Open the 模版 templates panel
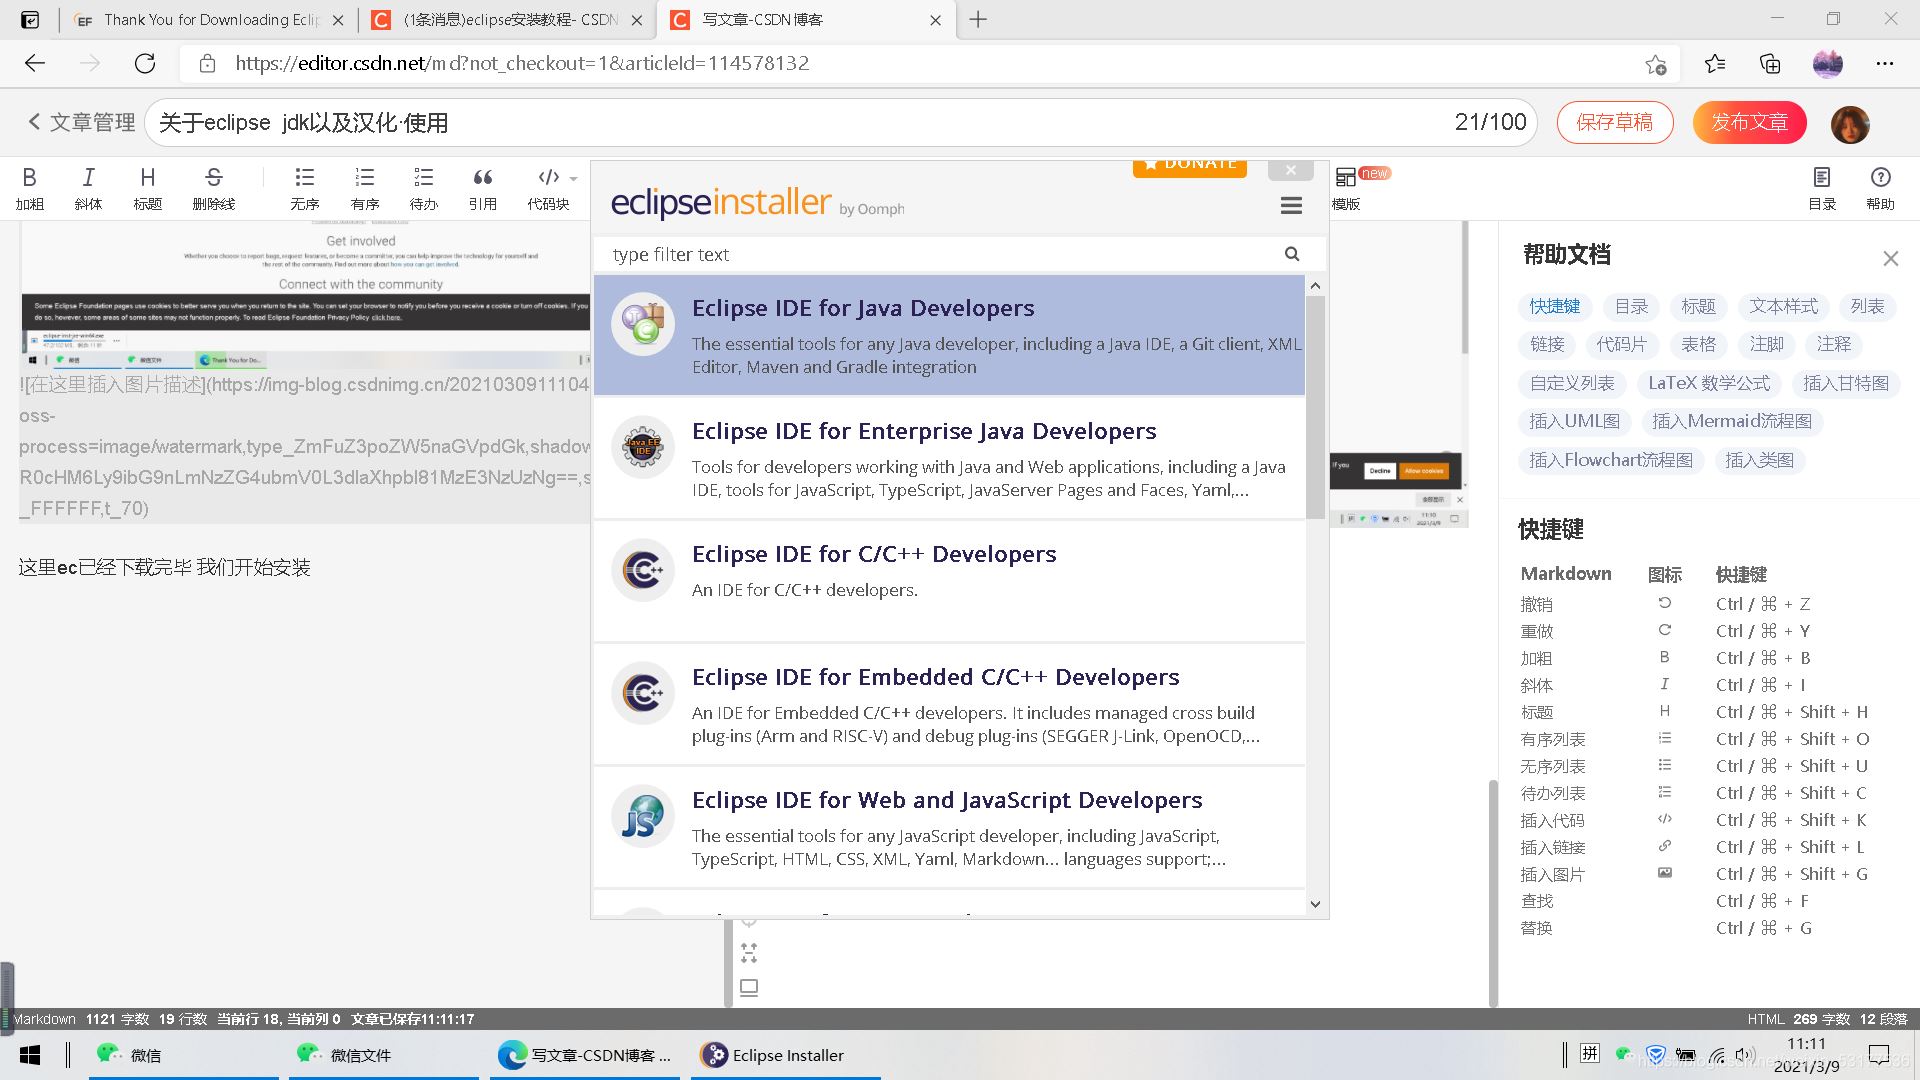The height and width of the screenshot is (1080, 1920). coord(1346,188)
